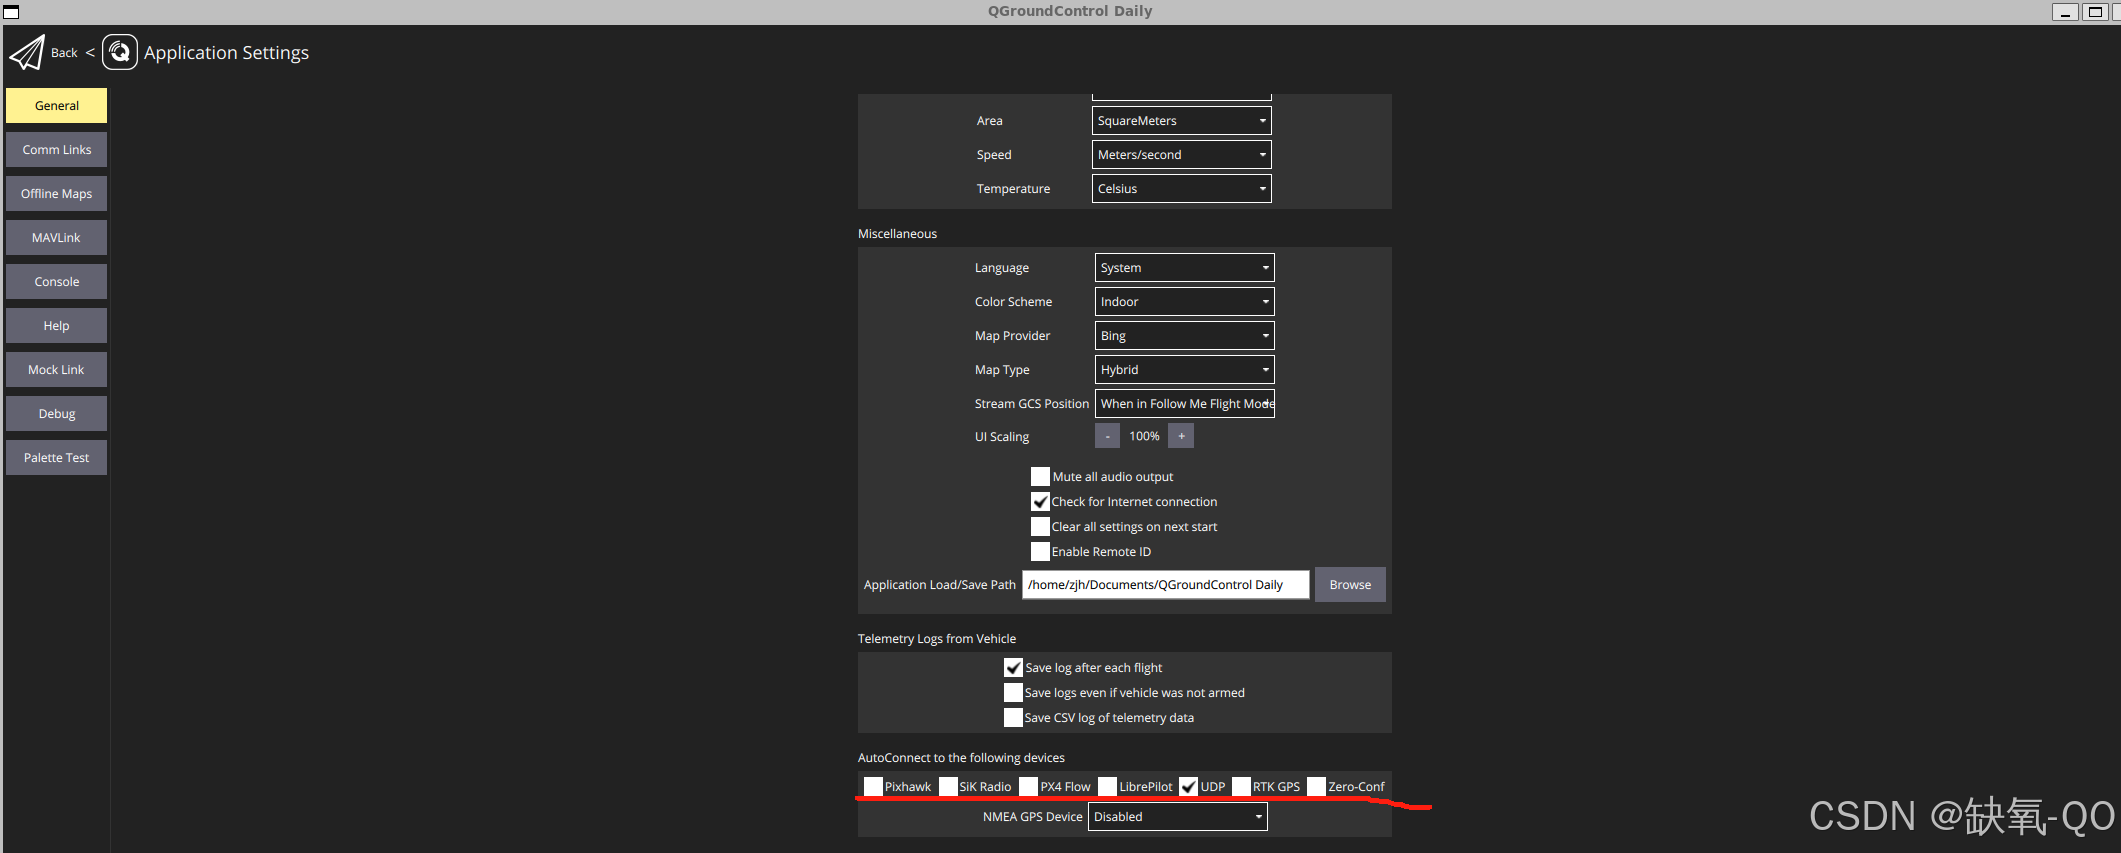Click the Debug button
2121x853 pixels.
tap(57, 413)
